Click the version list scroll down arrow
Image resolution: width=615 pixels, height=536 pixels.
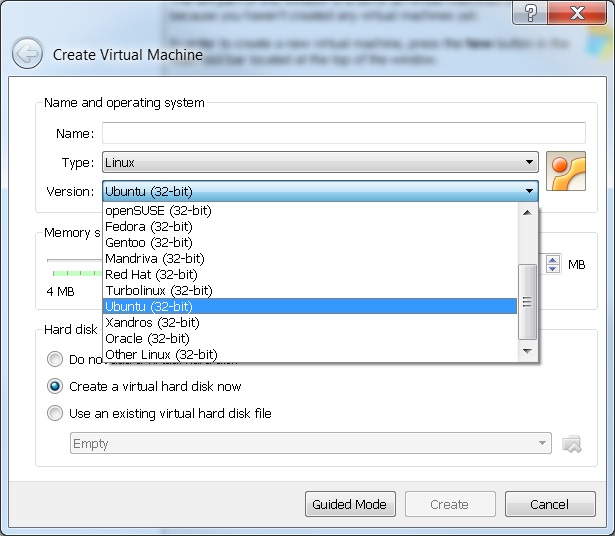[x=528, y=351]
